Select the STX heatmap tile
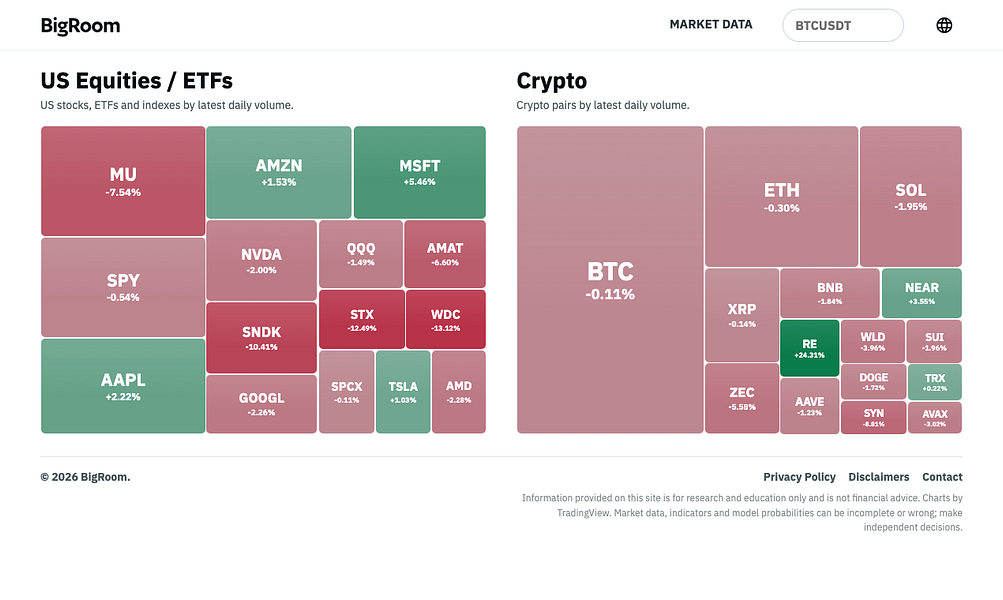Viewport: 1003px width, 600px height. 361,319
